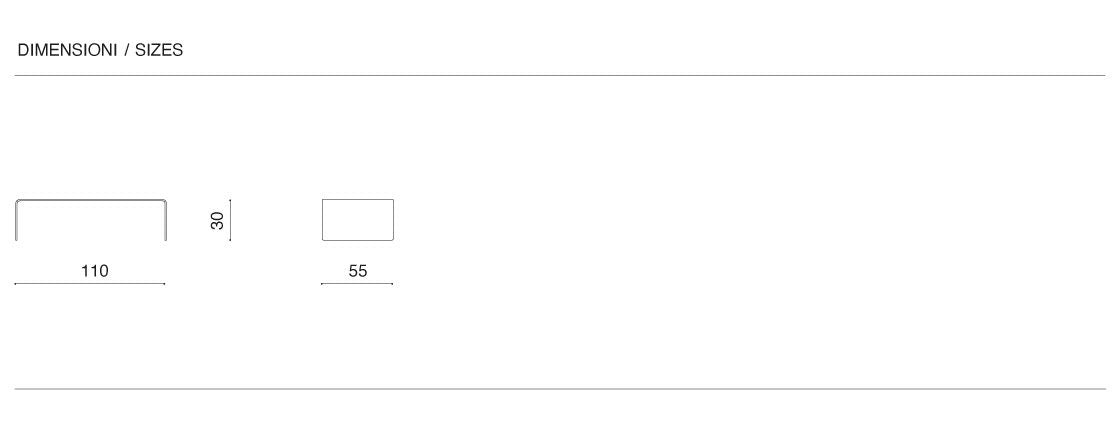Click the 110 width dimension label
This screenshot has height=422, width=1120.
pos(94,271)
